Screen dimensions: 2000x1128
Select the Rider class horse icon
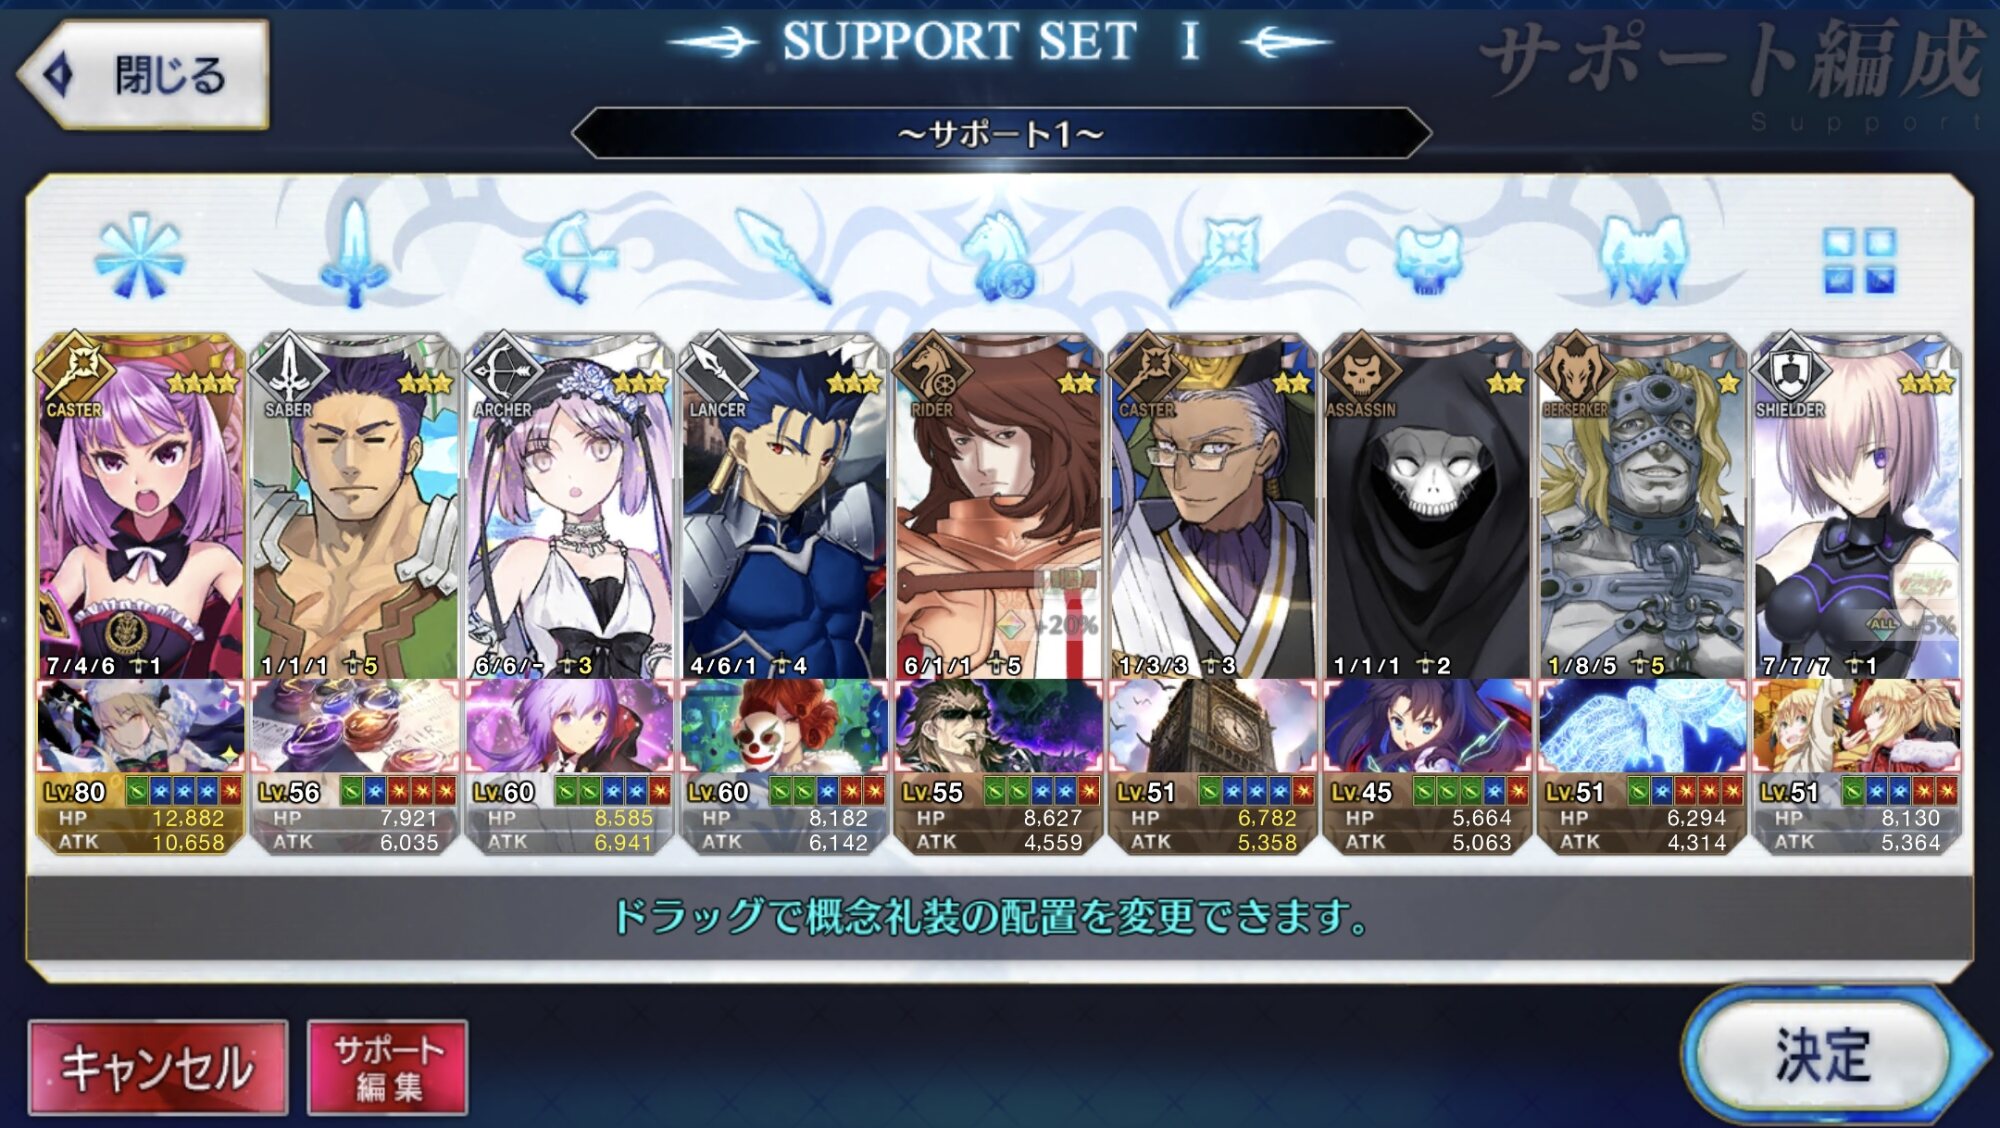(x=998, y=257)
